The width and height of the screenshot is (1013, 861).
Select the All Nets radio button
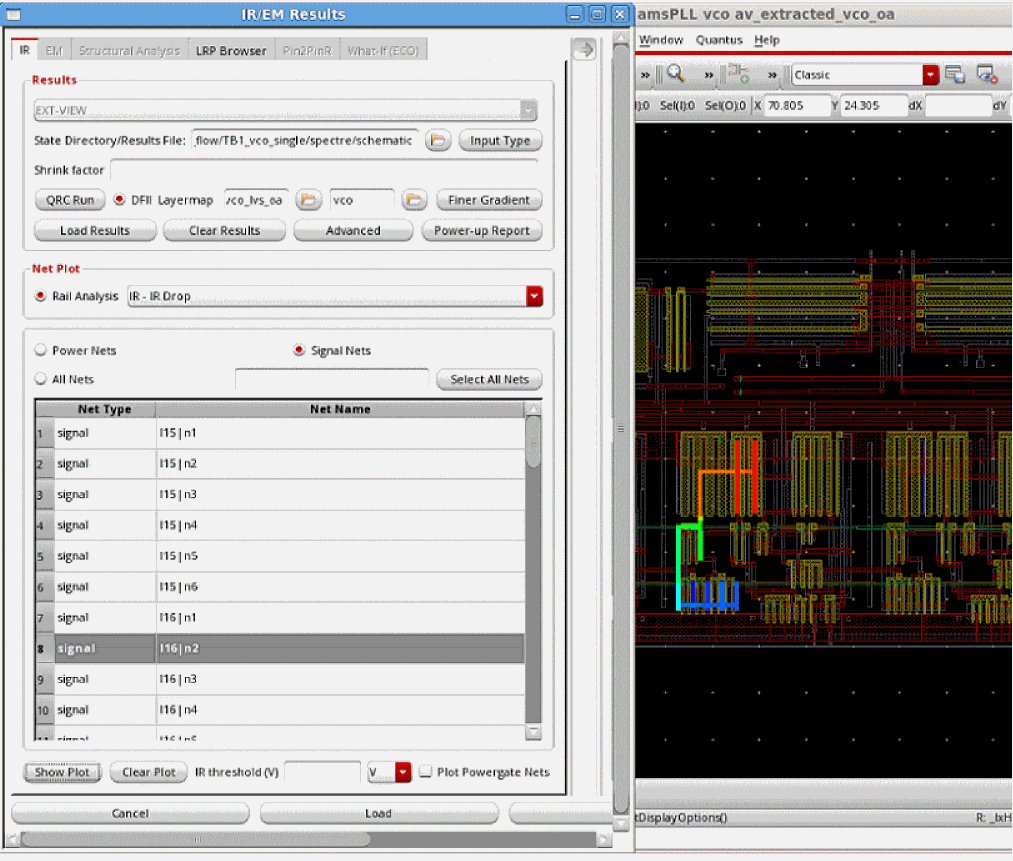pos(41,379)
